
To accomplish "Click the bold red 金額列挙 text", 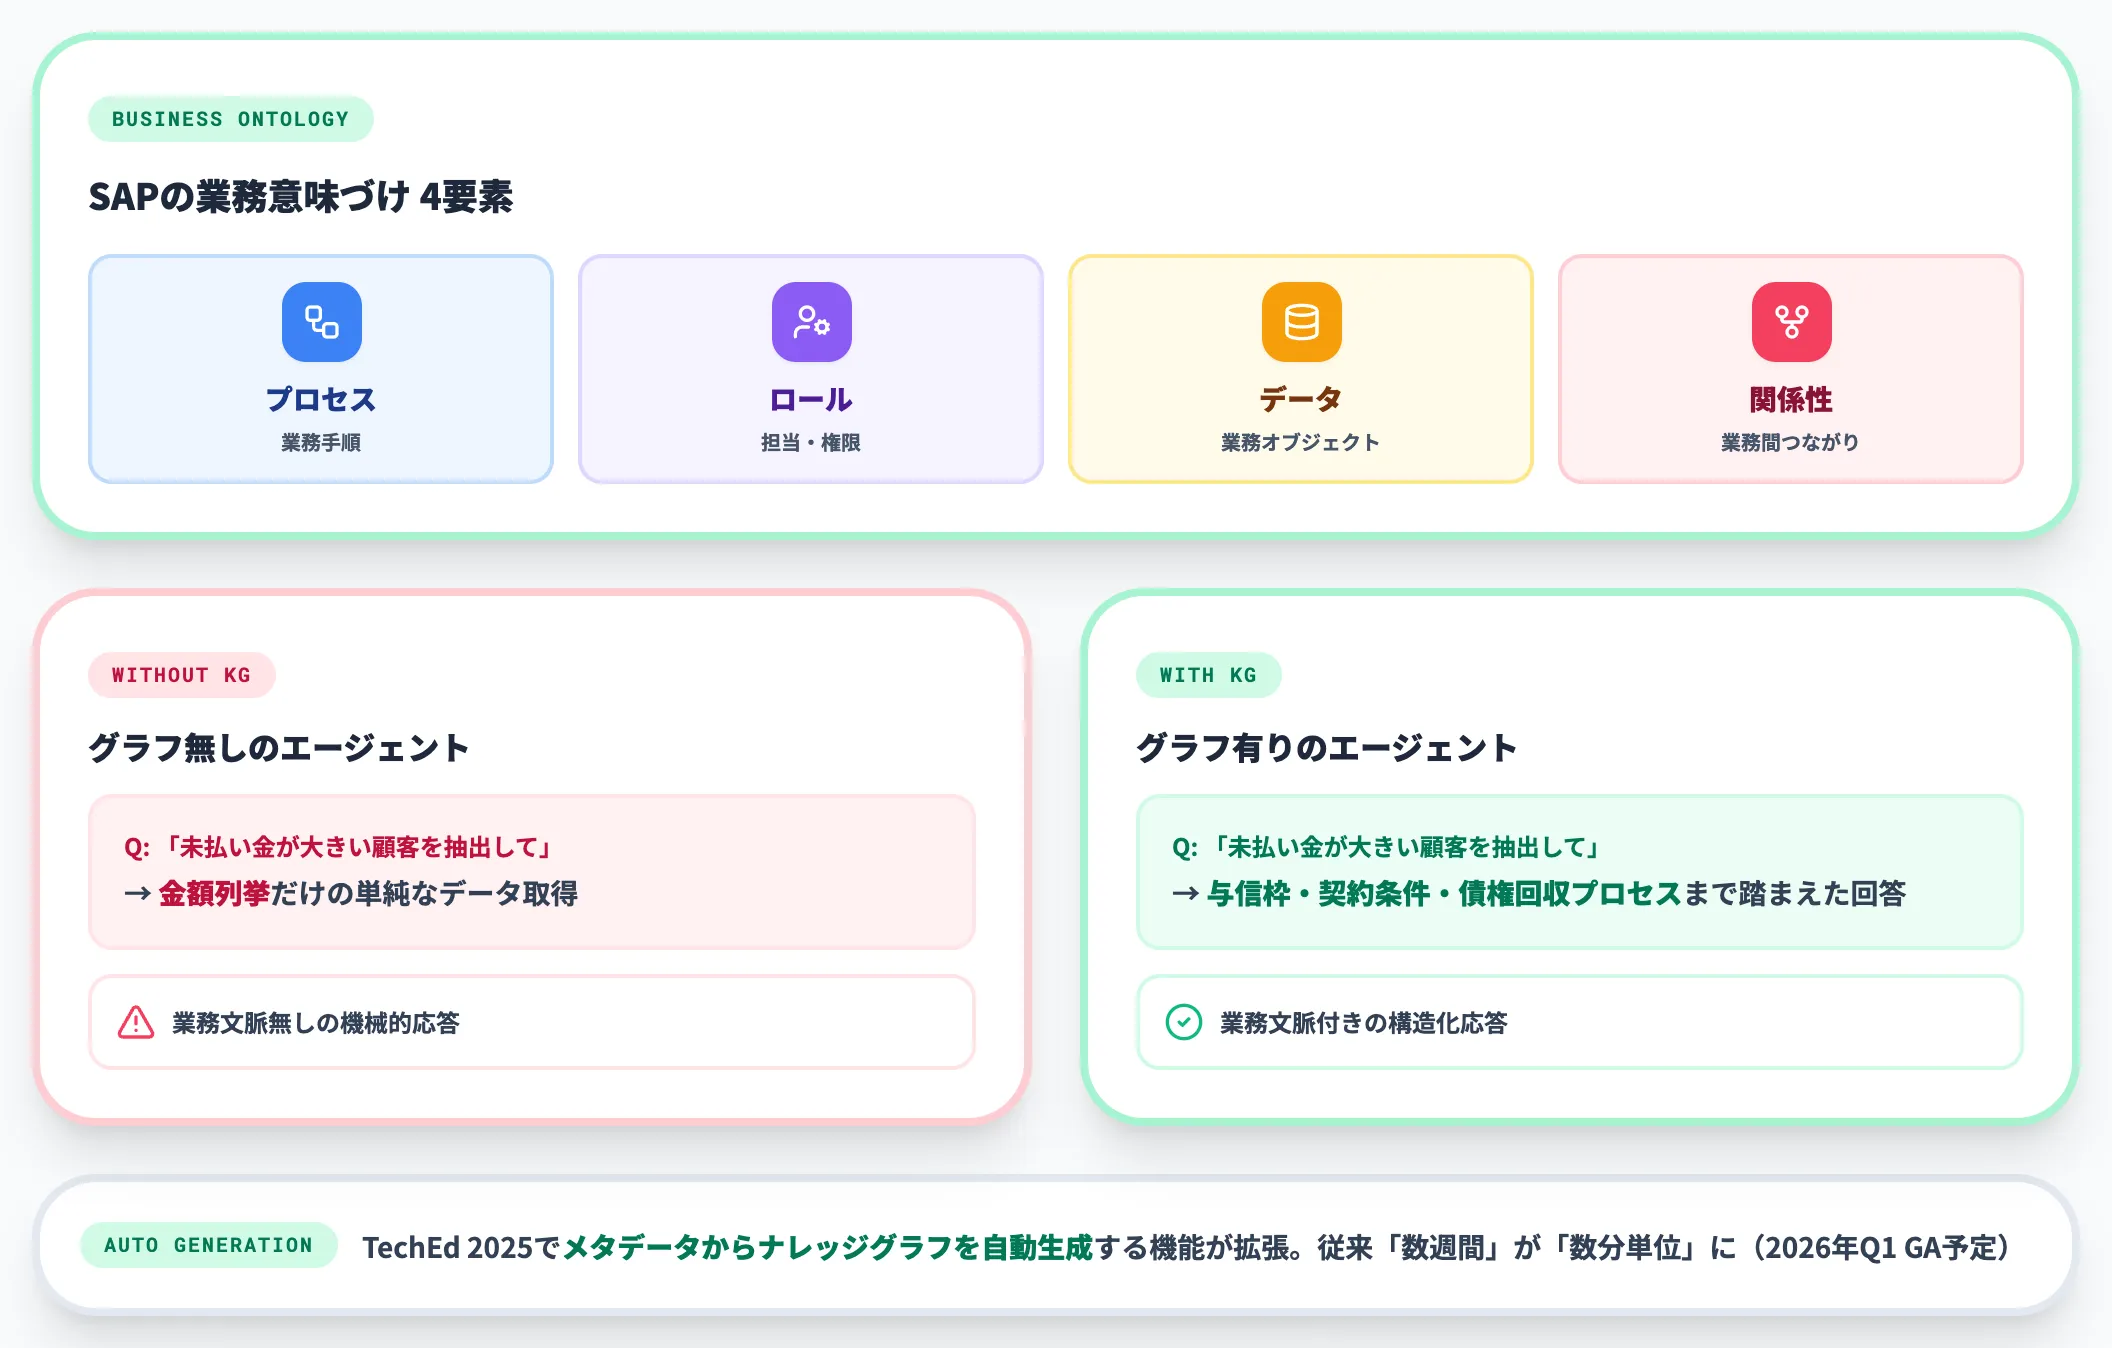I will tap(214, 893).
